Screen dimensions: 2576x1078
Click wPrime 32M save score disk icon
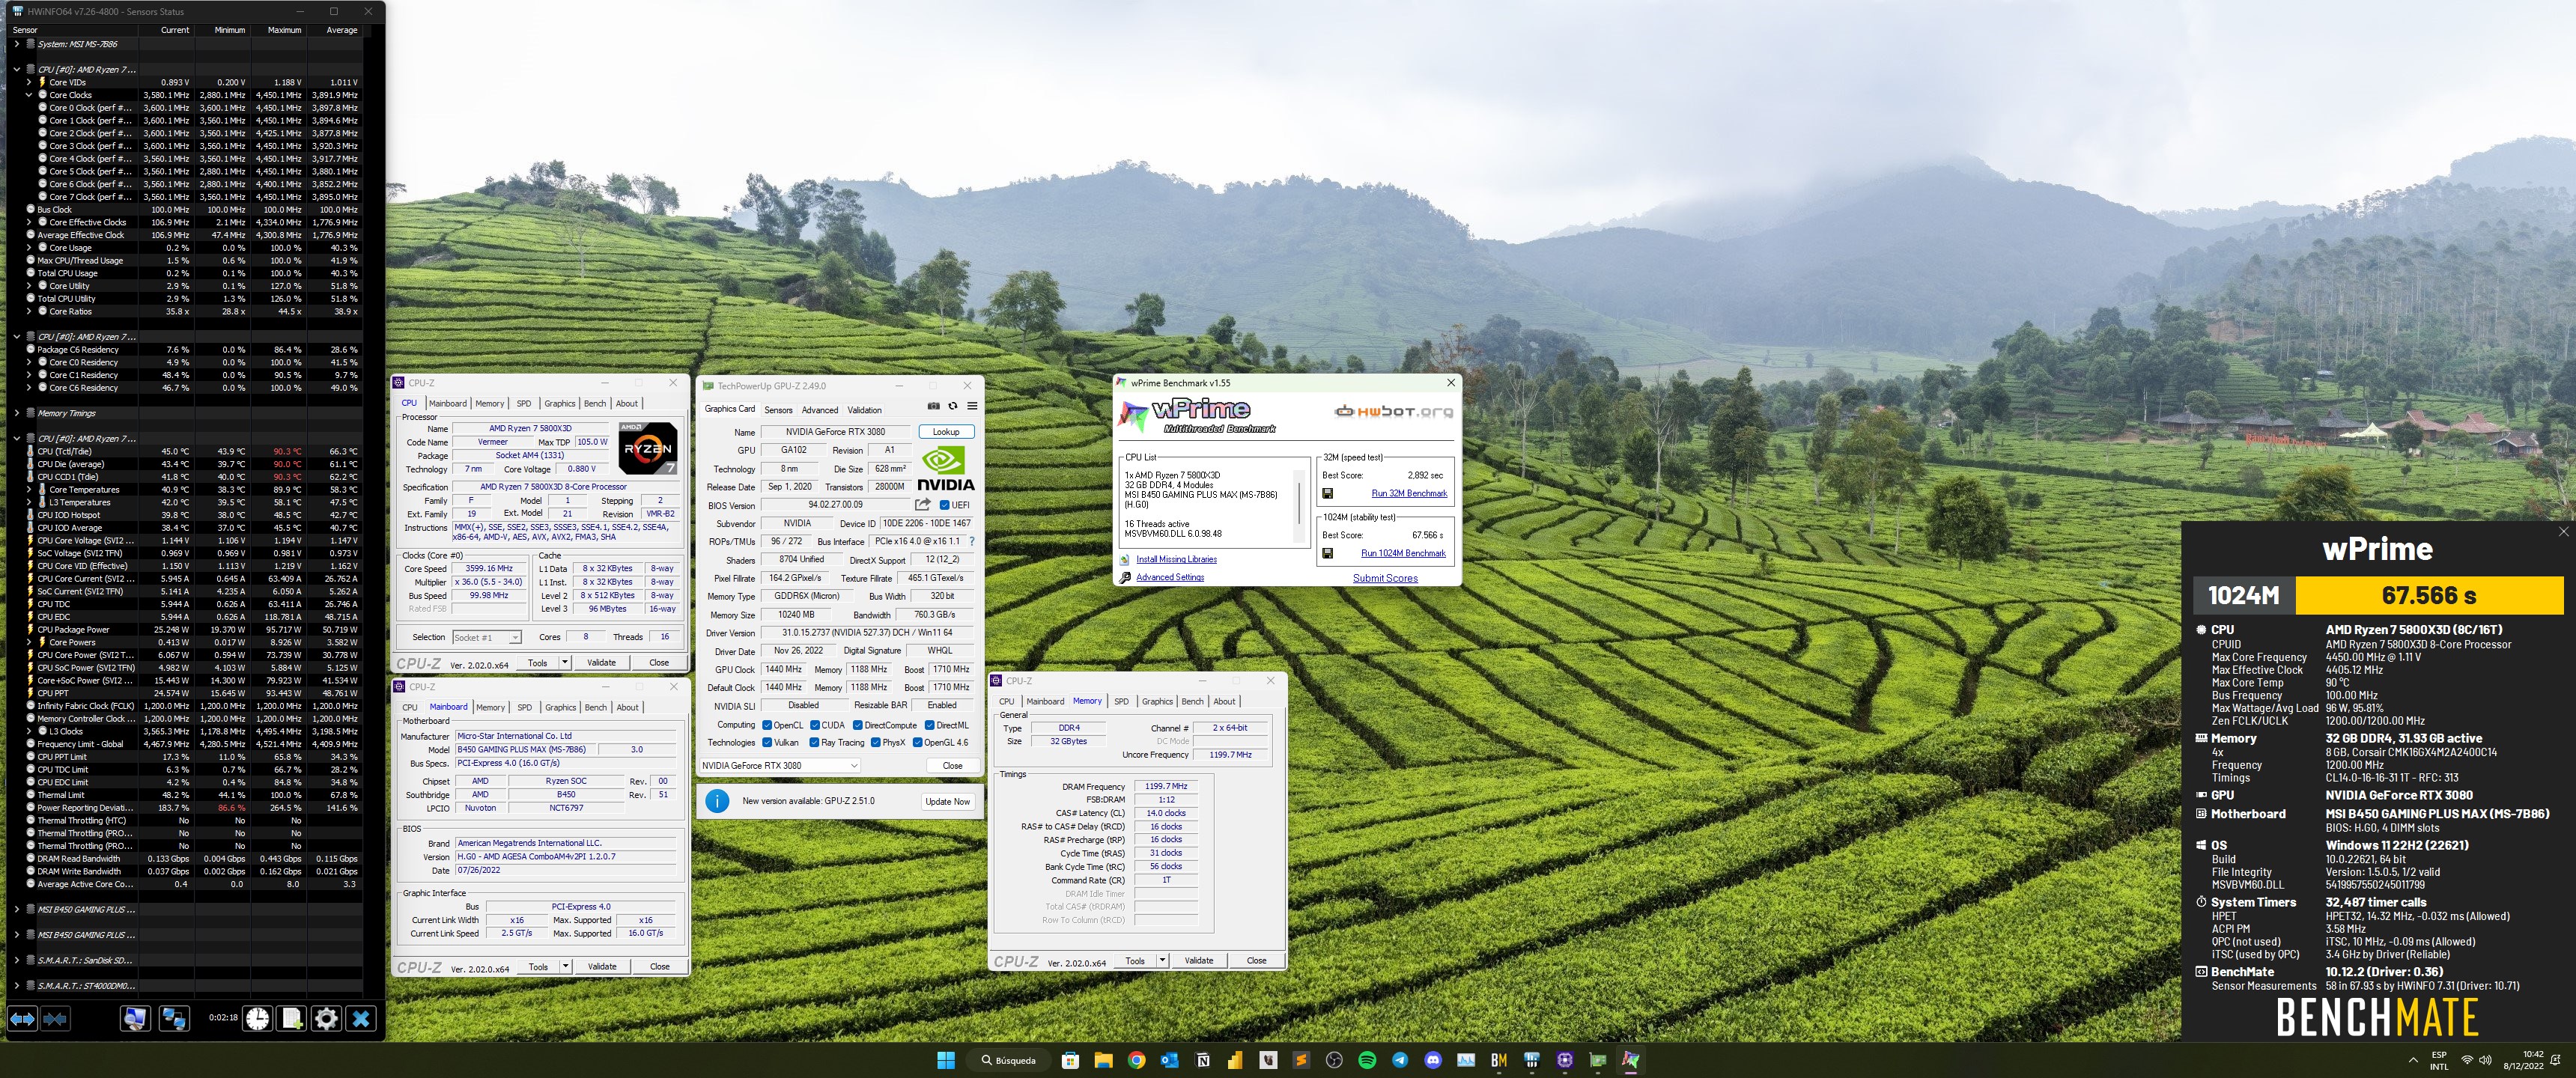pos(1327,493)
